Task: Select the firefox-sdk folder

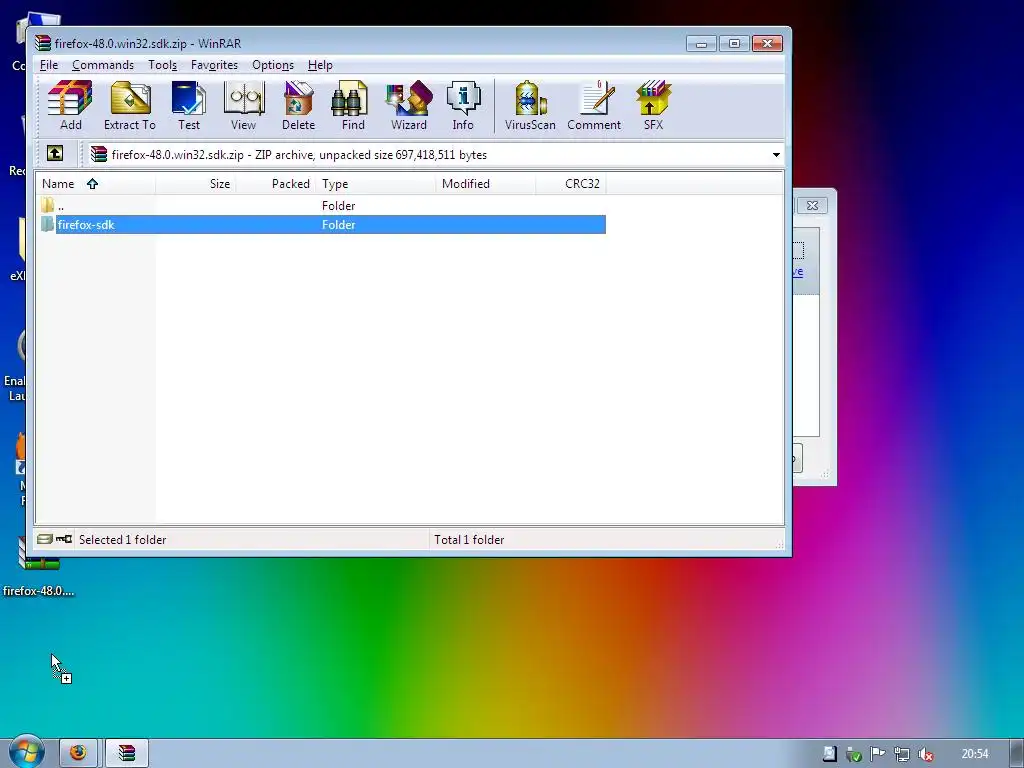Action: [x=323, y=225]
